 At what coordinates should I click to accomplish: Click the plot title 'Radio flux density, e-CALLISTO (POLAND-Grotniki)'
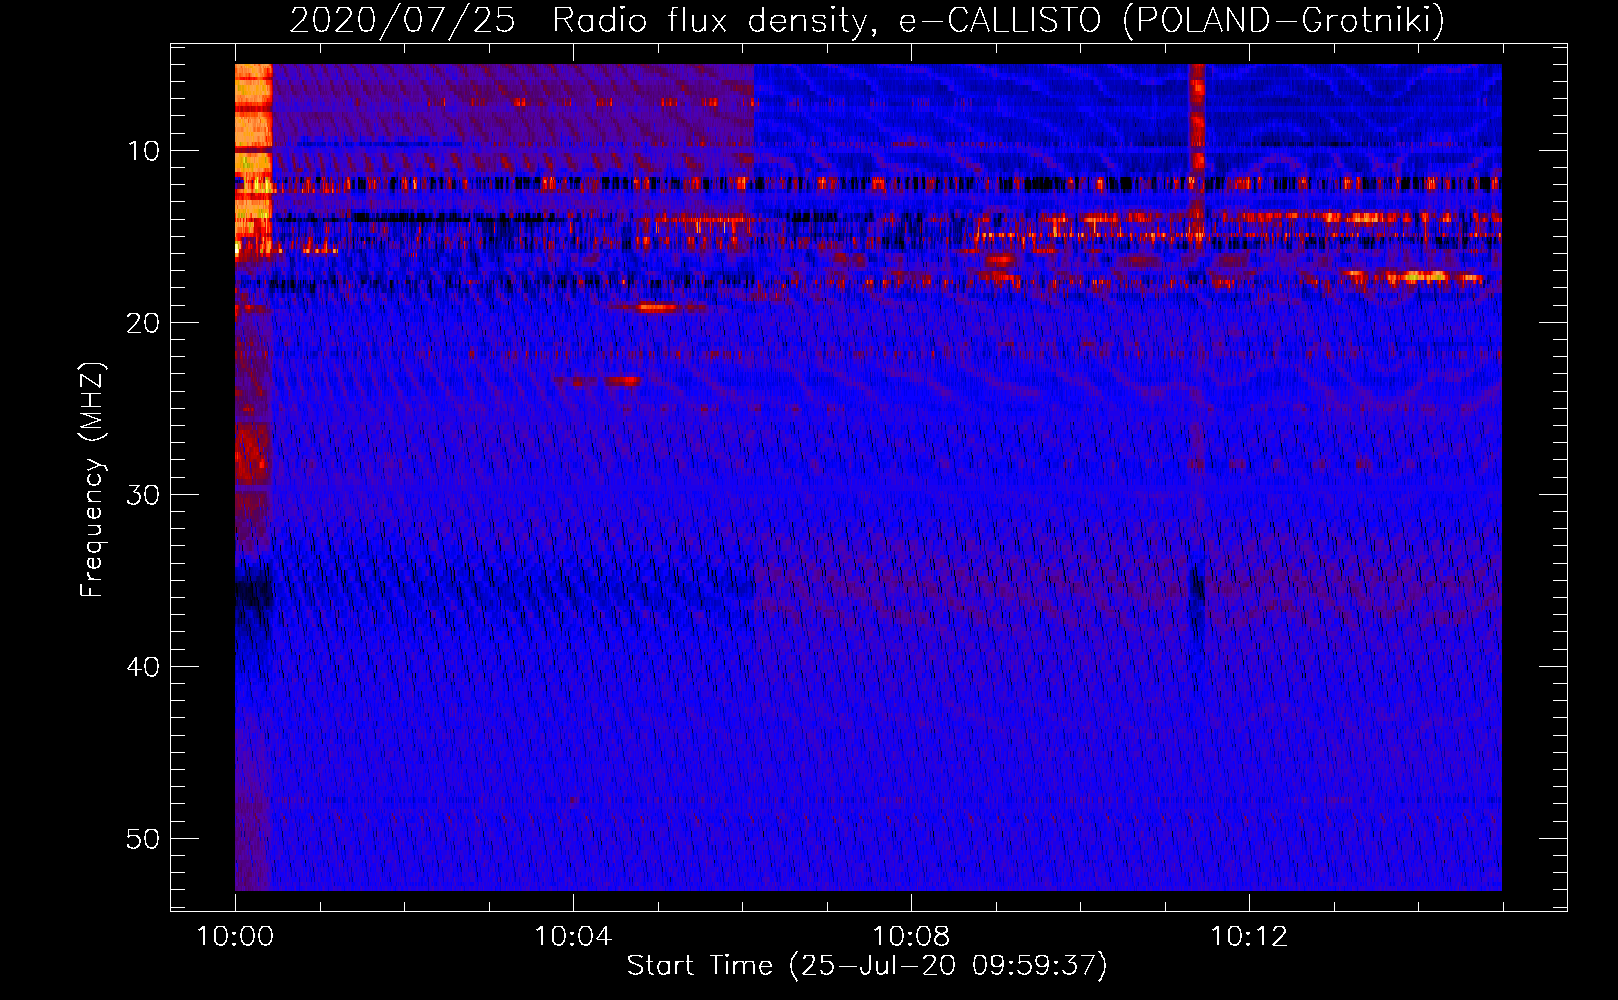(998, 21)
